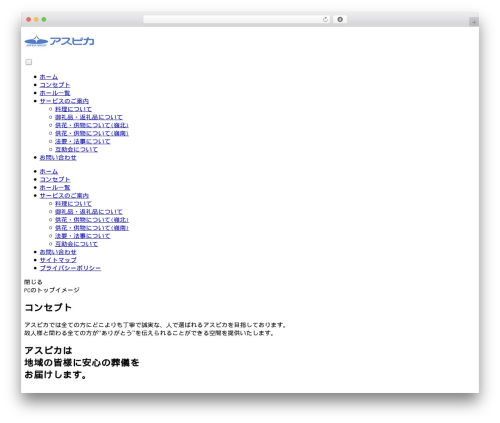
Task: Click the heading line お届けします。
Action: (55, 375)
